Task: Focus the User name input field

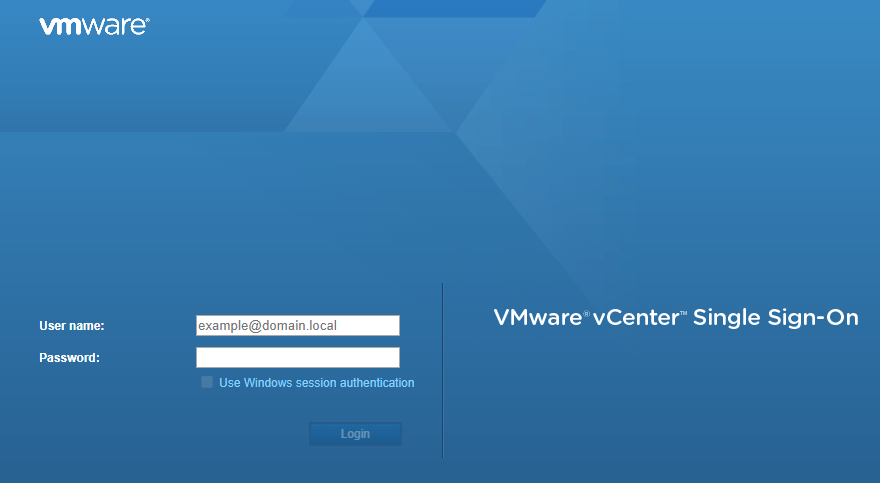Action: click(297, 326)
